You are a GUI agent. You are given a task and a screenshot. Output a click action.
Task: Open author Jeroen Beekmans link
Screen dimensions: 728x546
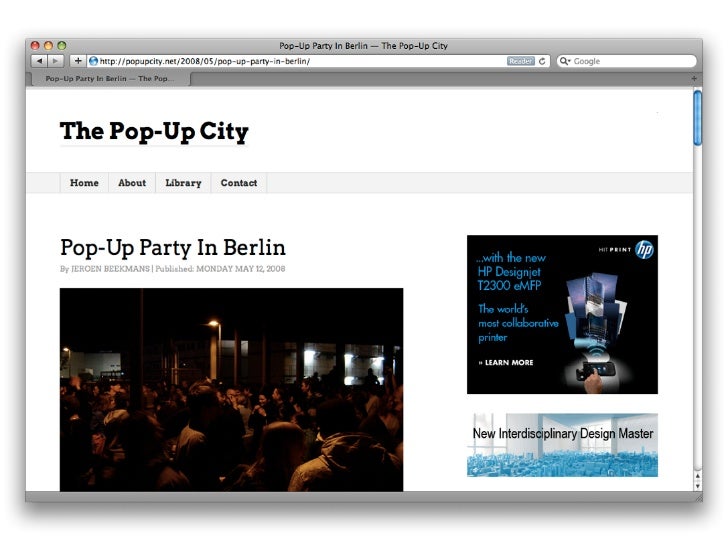tap(110, 269)
